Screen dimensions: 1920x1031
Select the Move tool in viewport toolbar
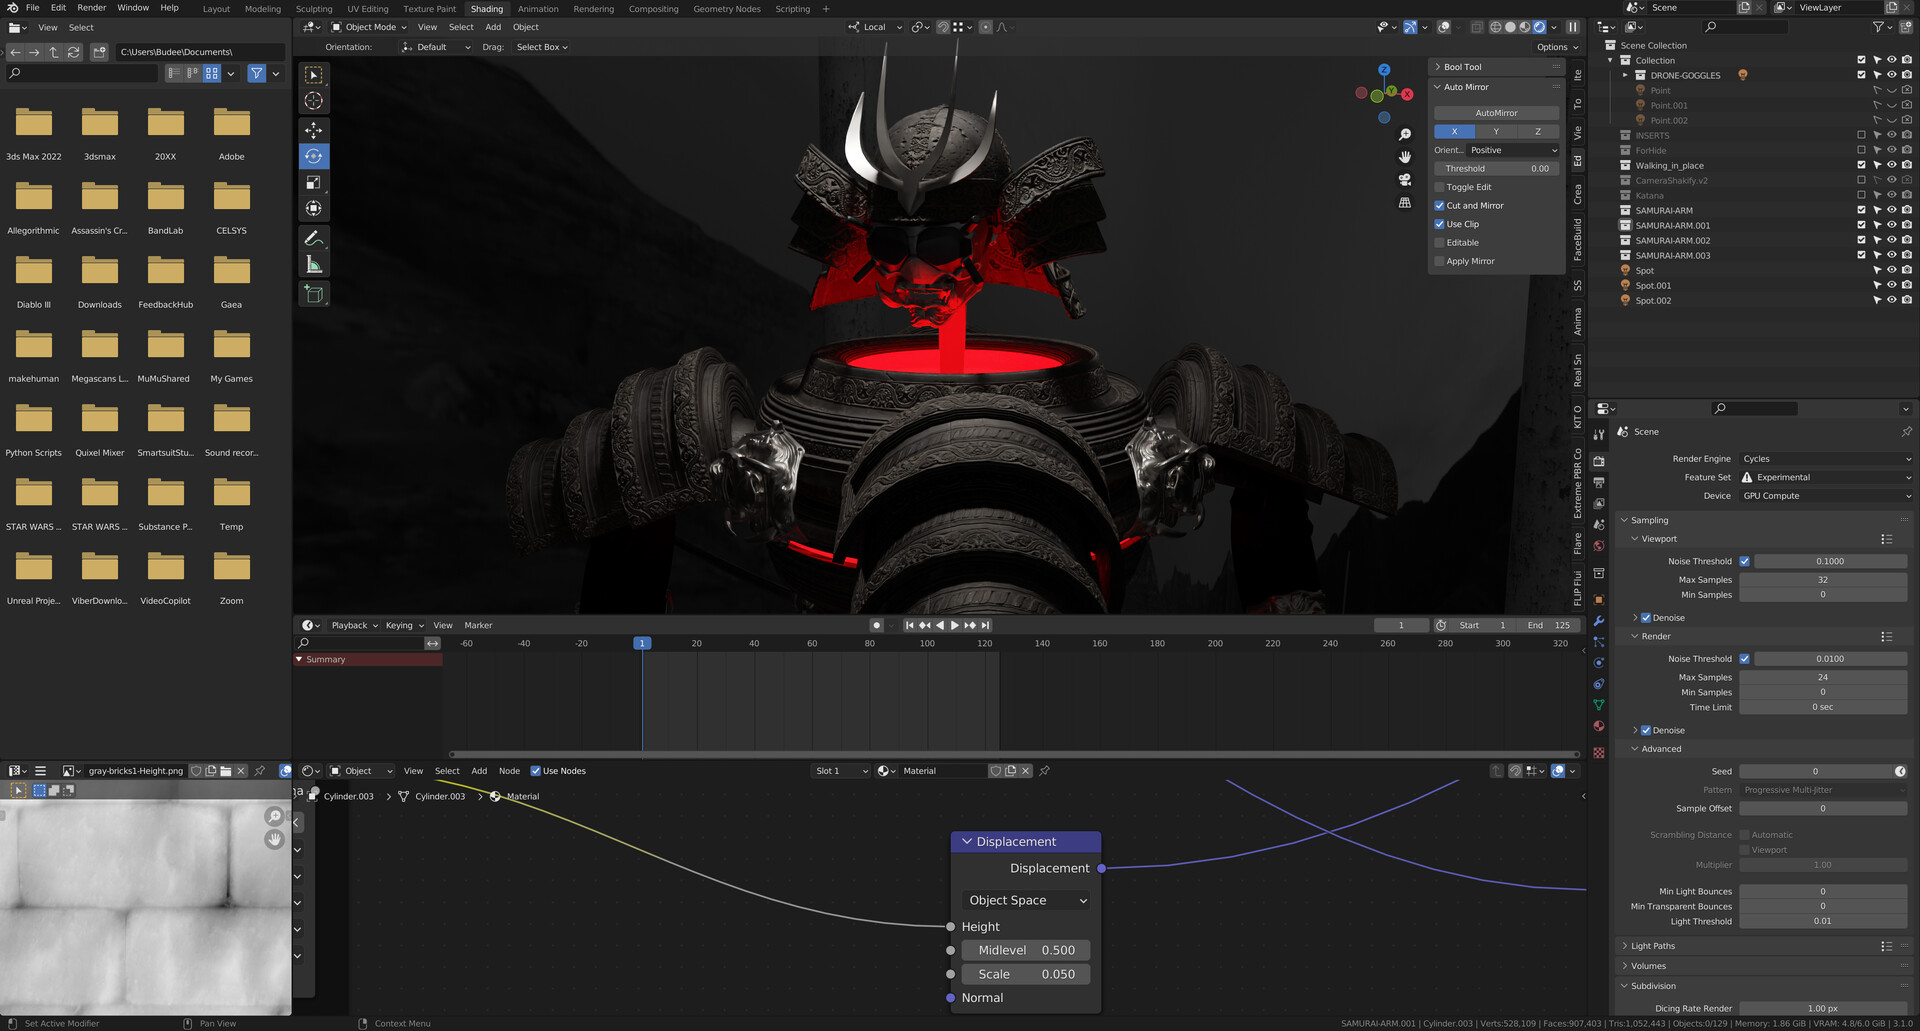tap(314, 130)
